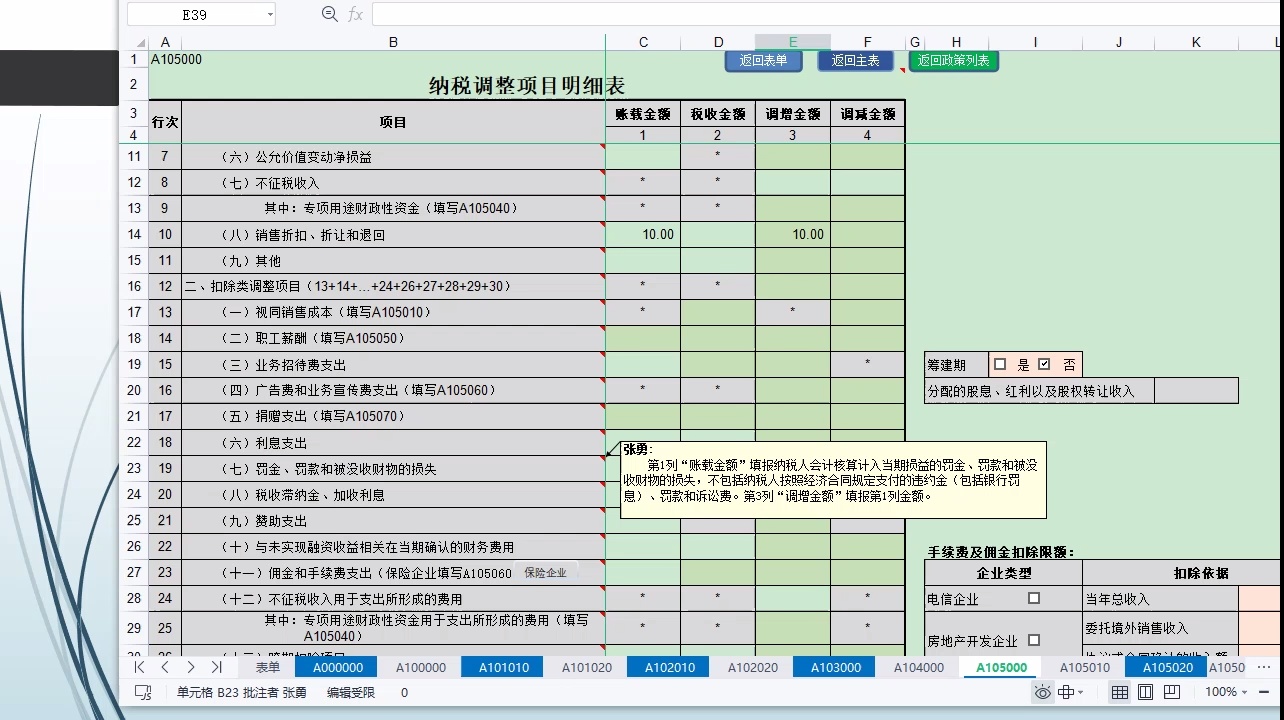Viewport: 1284px width, 720px height.
Task: Select the （二）职工薪酬 row label
Action: pos(393,339)
